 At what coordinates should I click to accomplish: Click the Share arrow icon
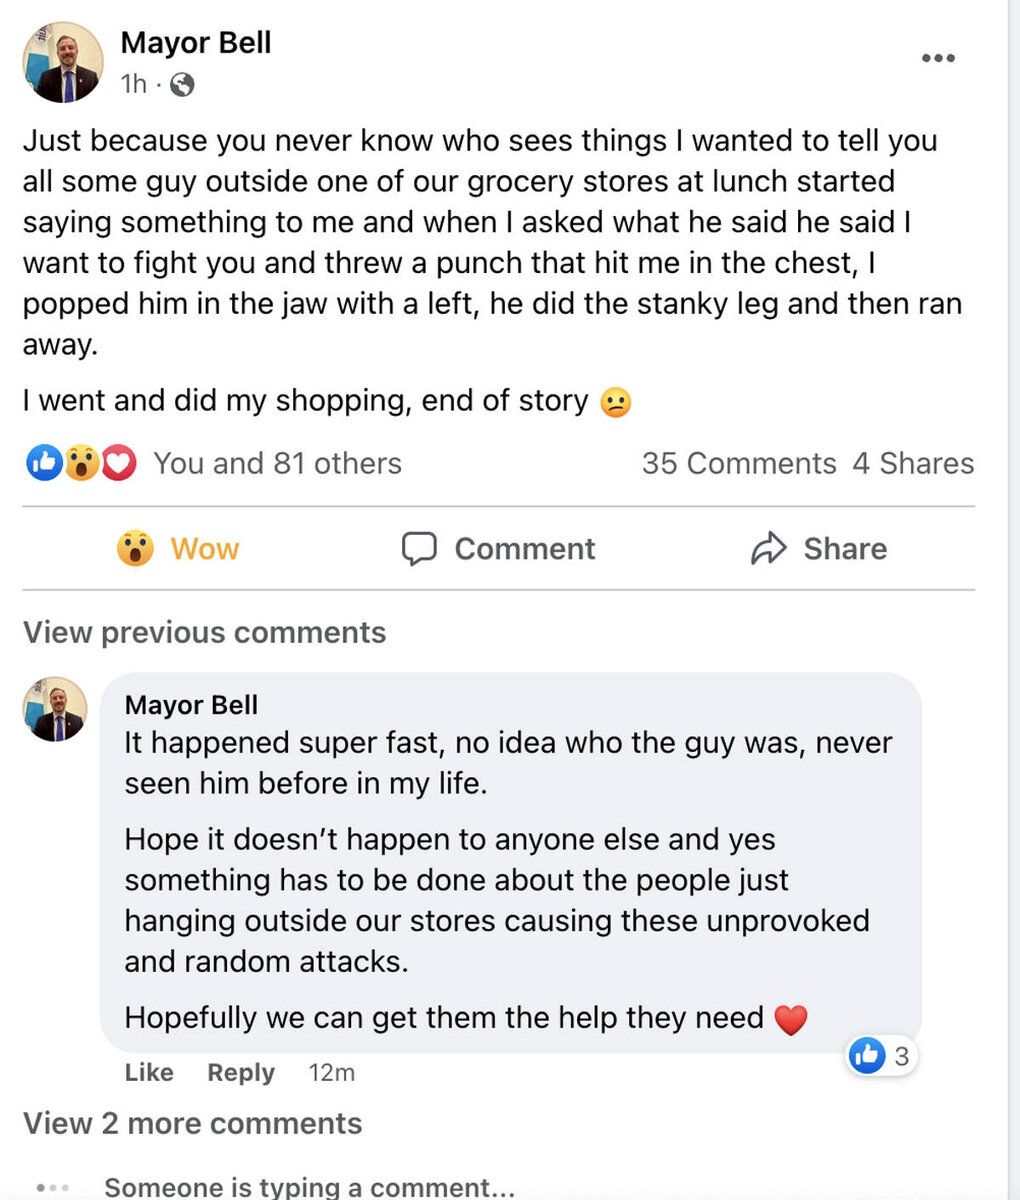768,549
